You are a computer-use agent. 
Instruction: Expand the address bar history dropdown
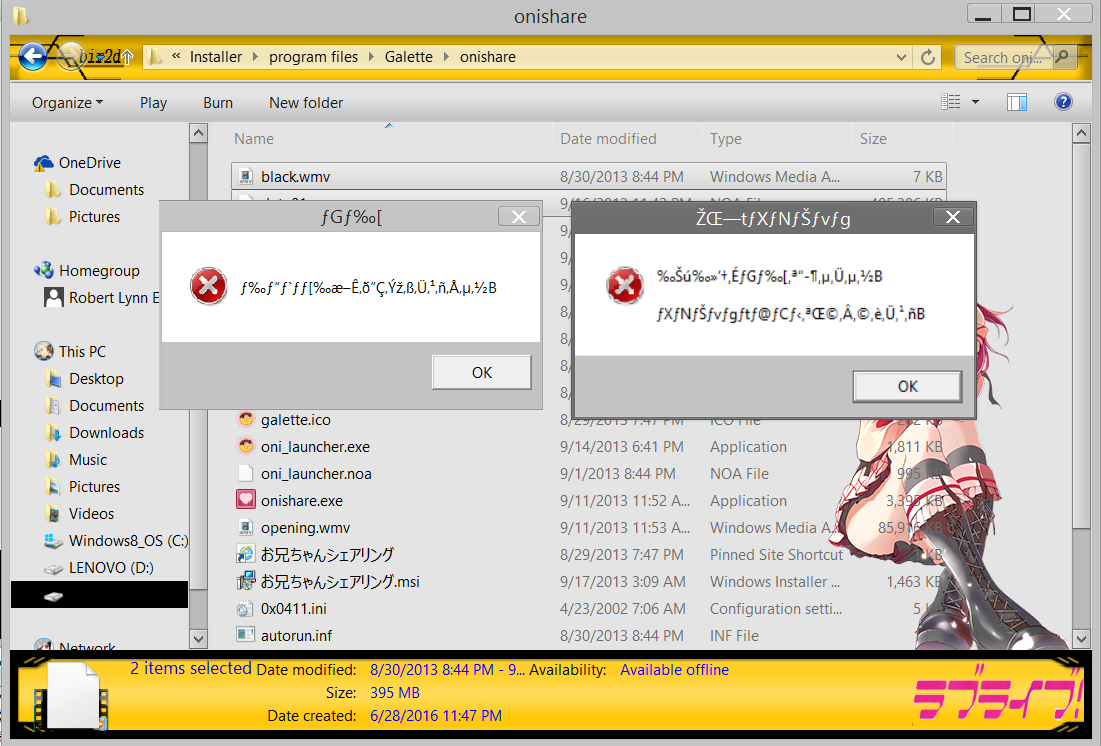902,57
